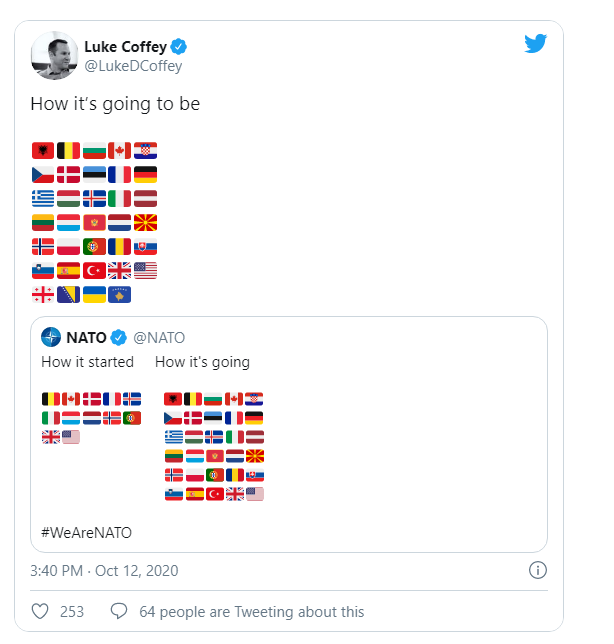Viewport: 614px width, 644px height.
Task: Click the How it's going to be text
Action: click(x=115, y=104)
